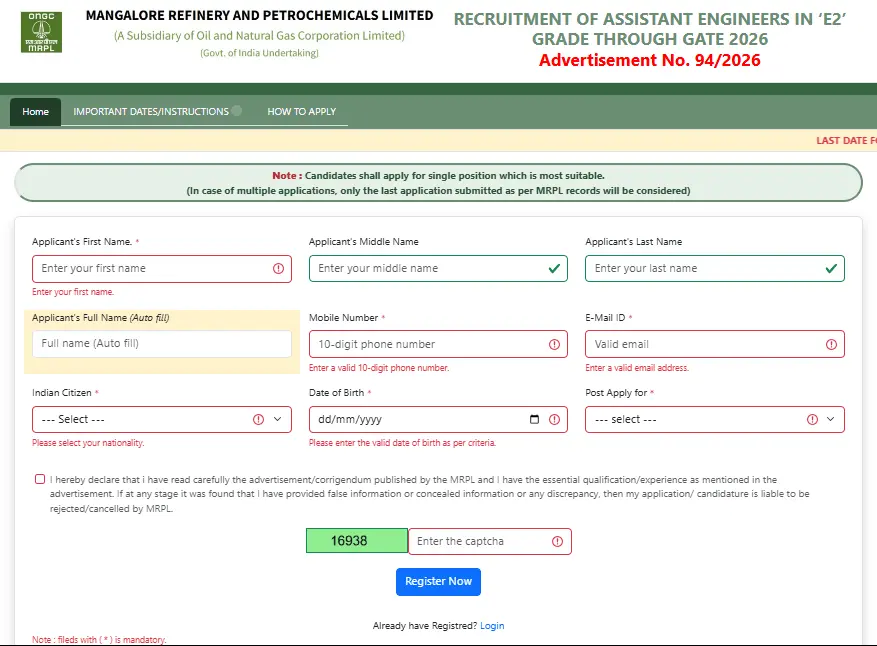Click the green checkmark in Middle Name field

[554, 268]
